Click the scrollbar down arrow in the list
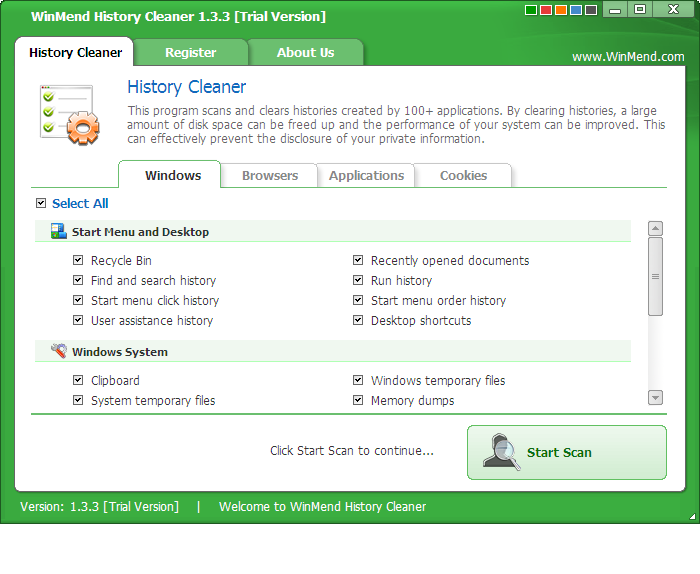 click(656, 397)
